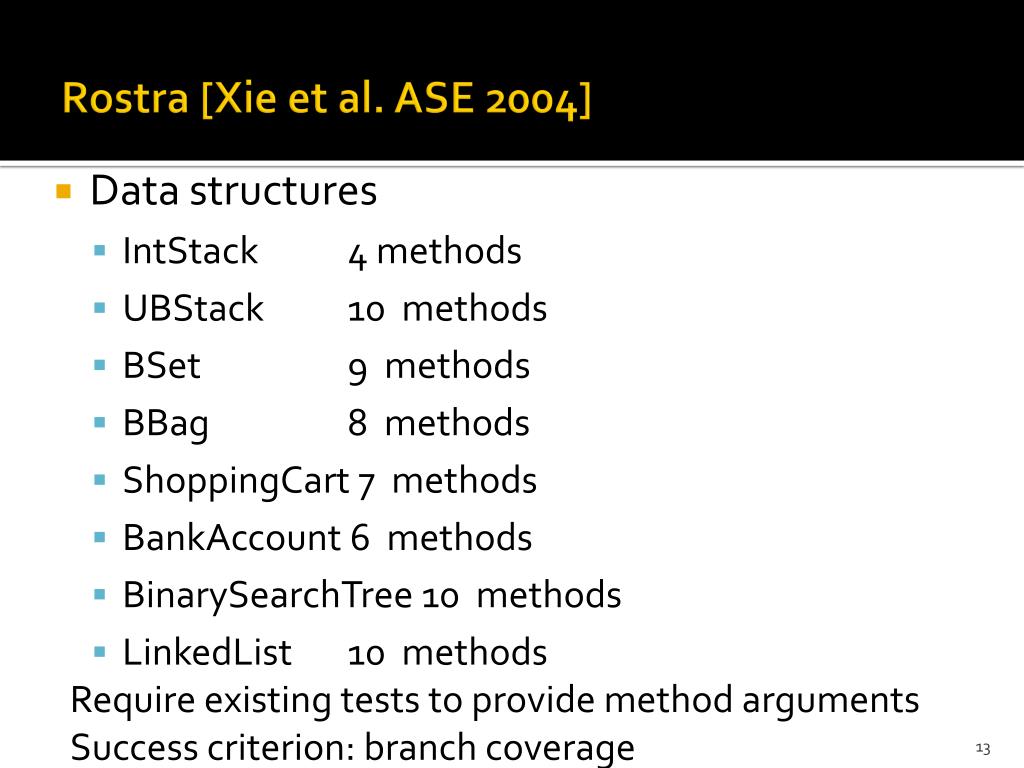Select the BBag 8 methods line
Viewport: 1024px width, 768px height.
pos(326,424)
